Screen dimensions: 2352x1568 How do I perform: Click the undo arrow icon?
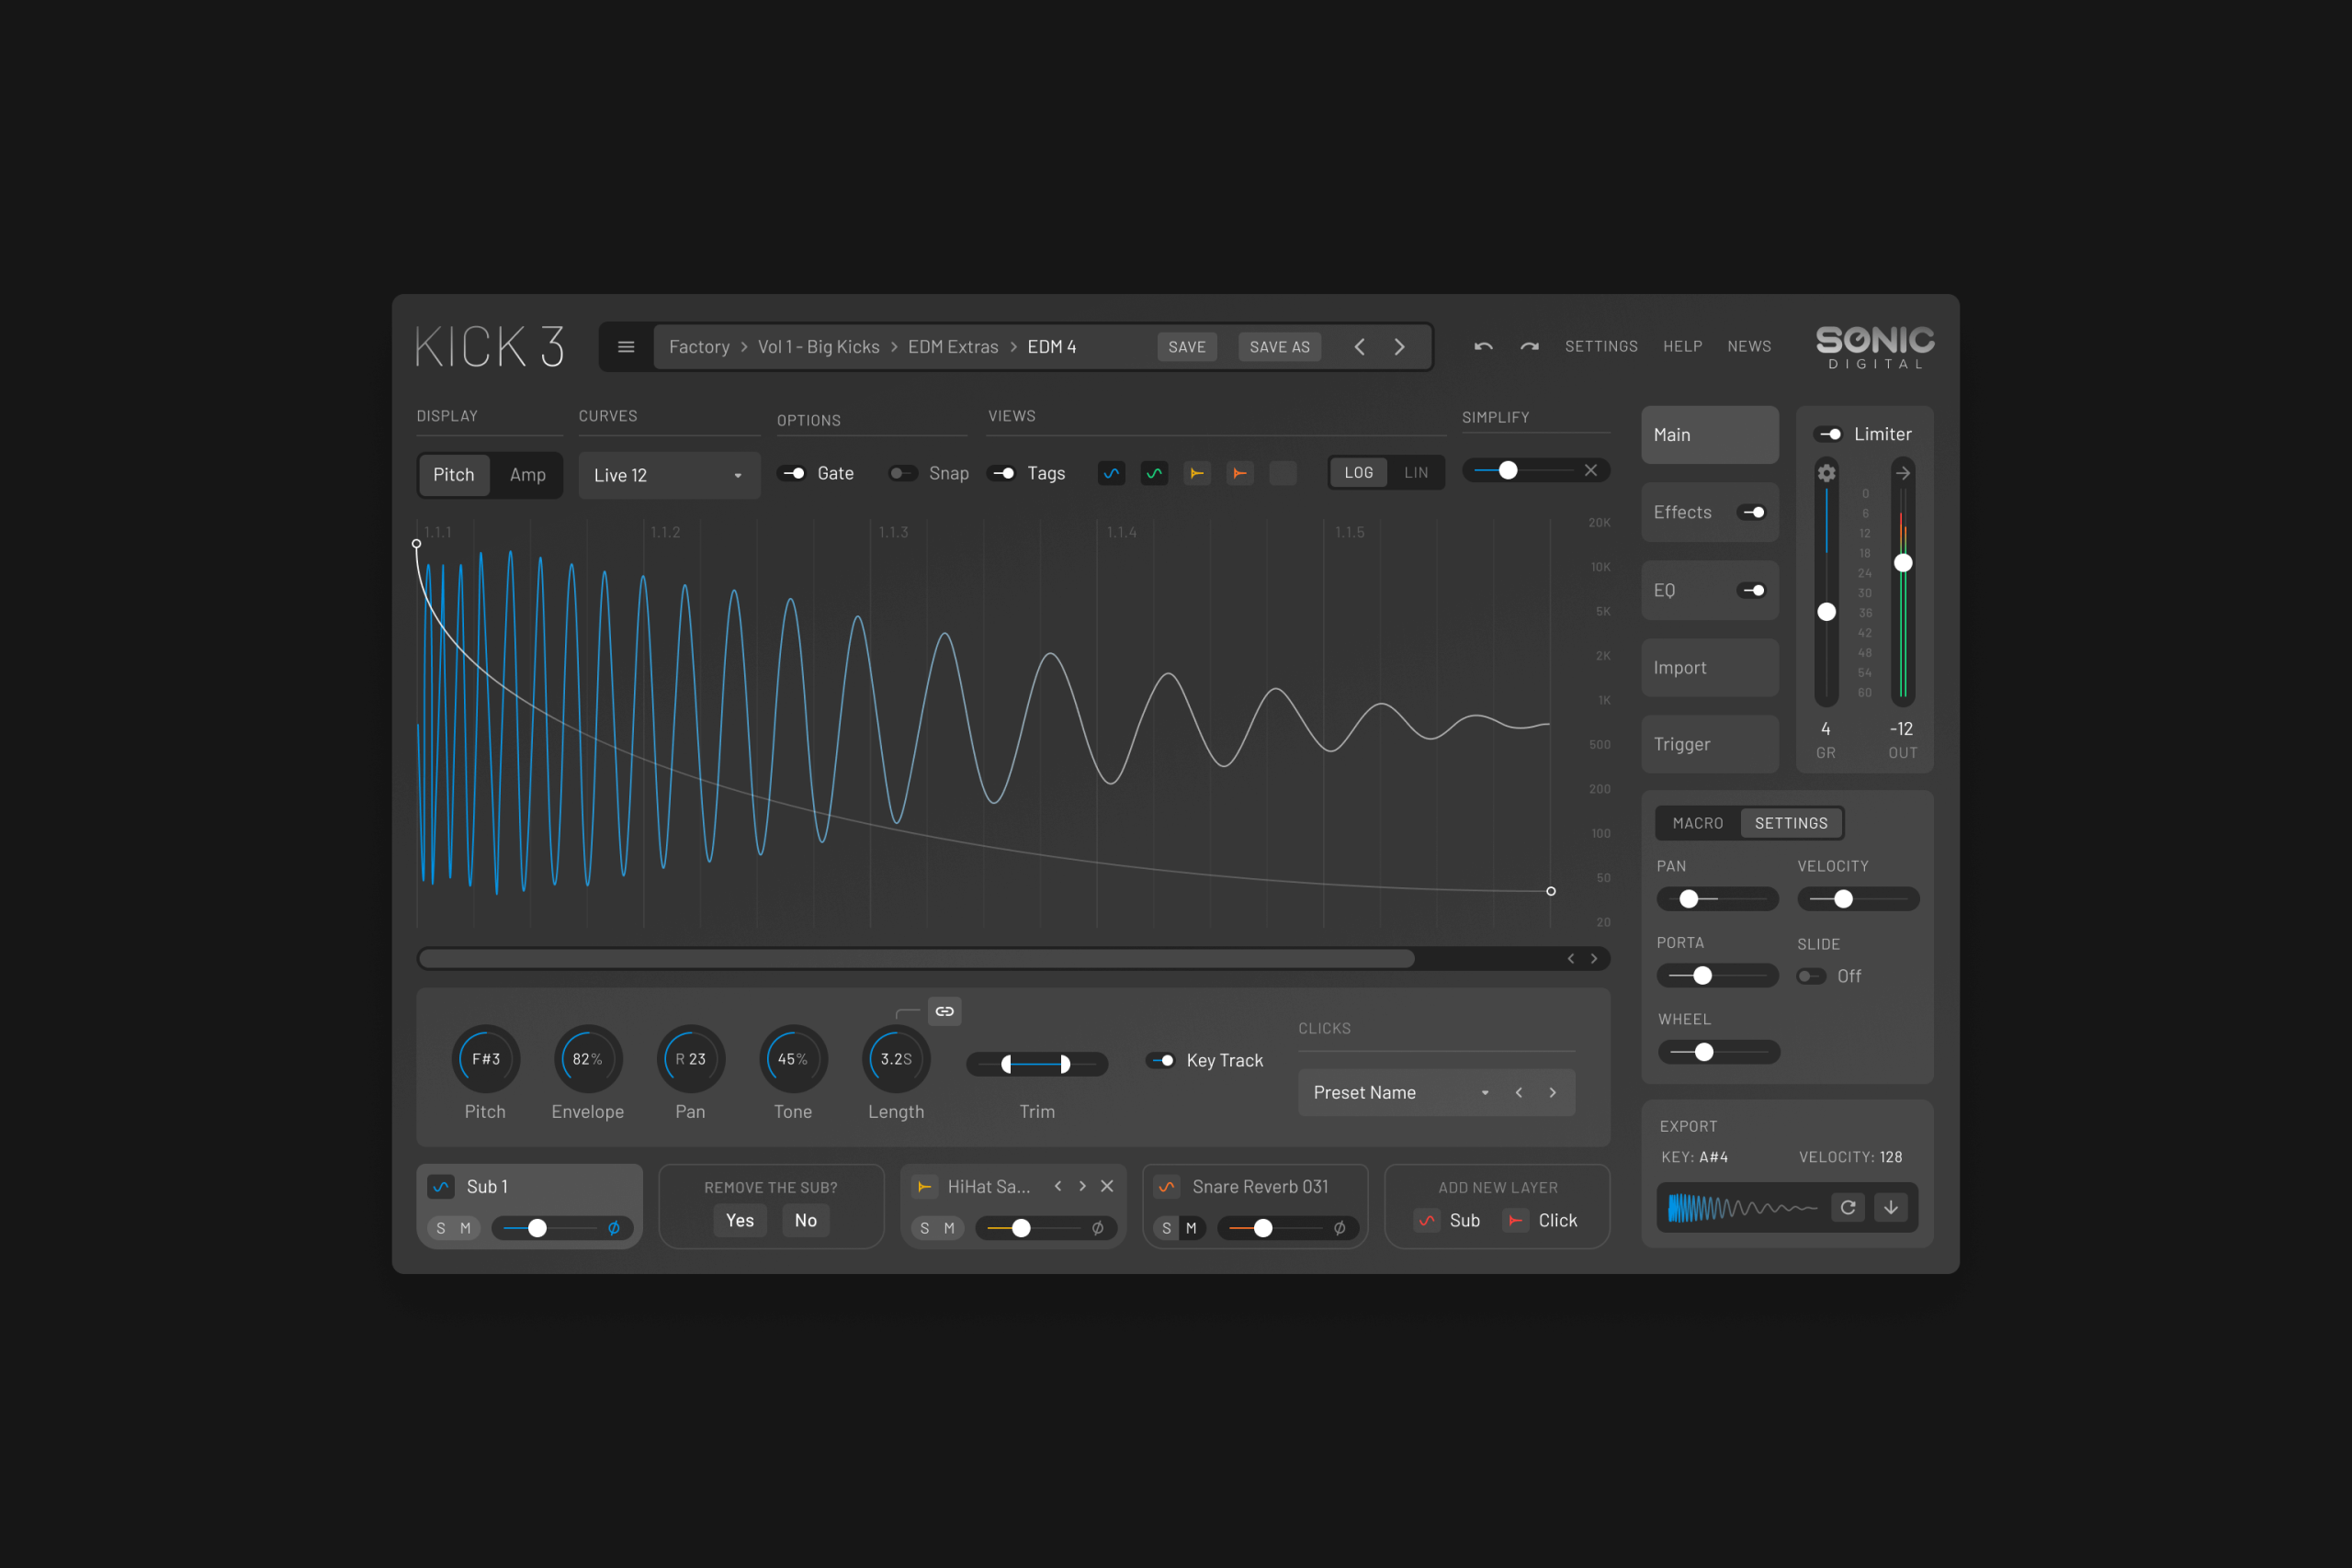click(1483, 347)
